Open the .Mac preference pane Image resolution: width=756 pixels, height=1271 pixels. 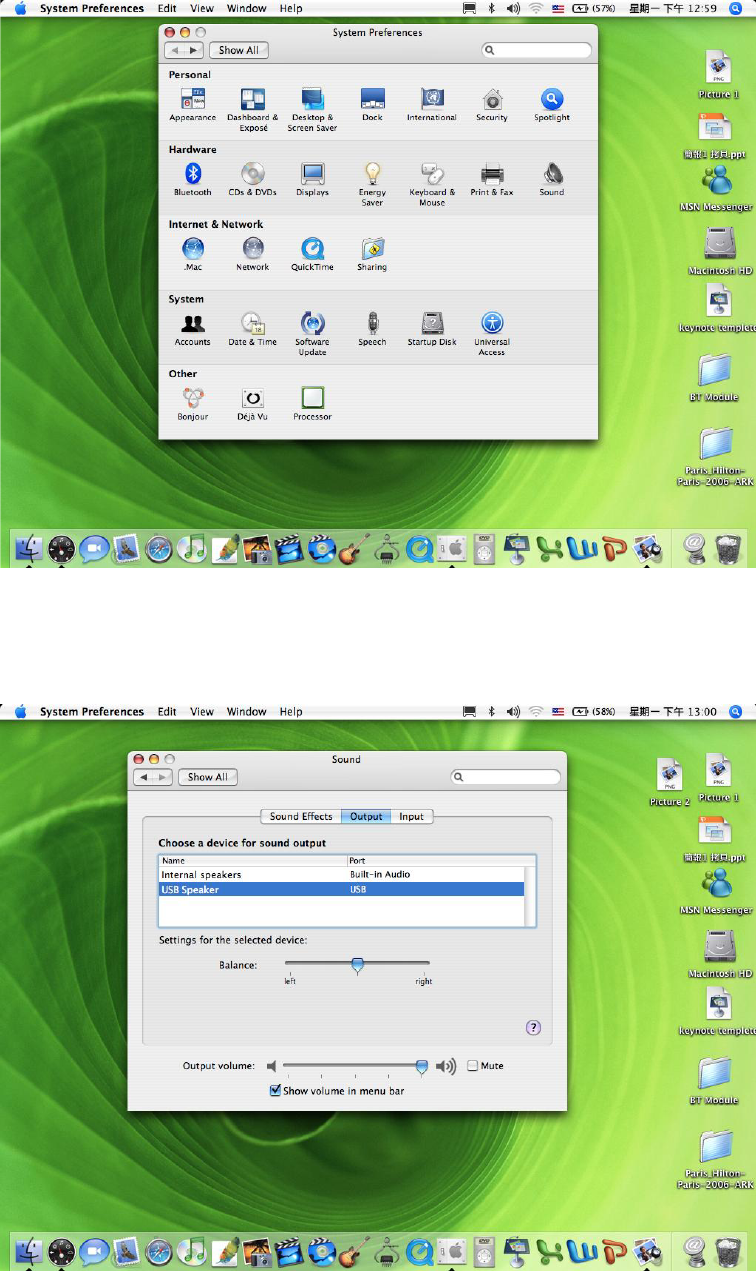coord(193,254)
